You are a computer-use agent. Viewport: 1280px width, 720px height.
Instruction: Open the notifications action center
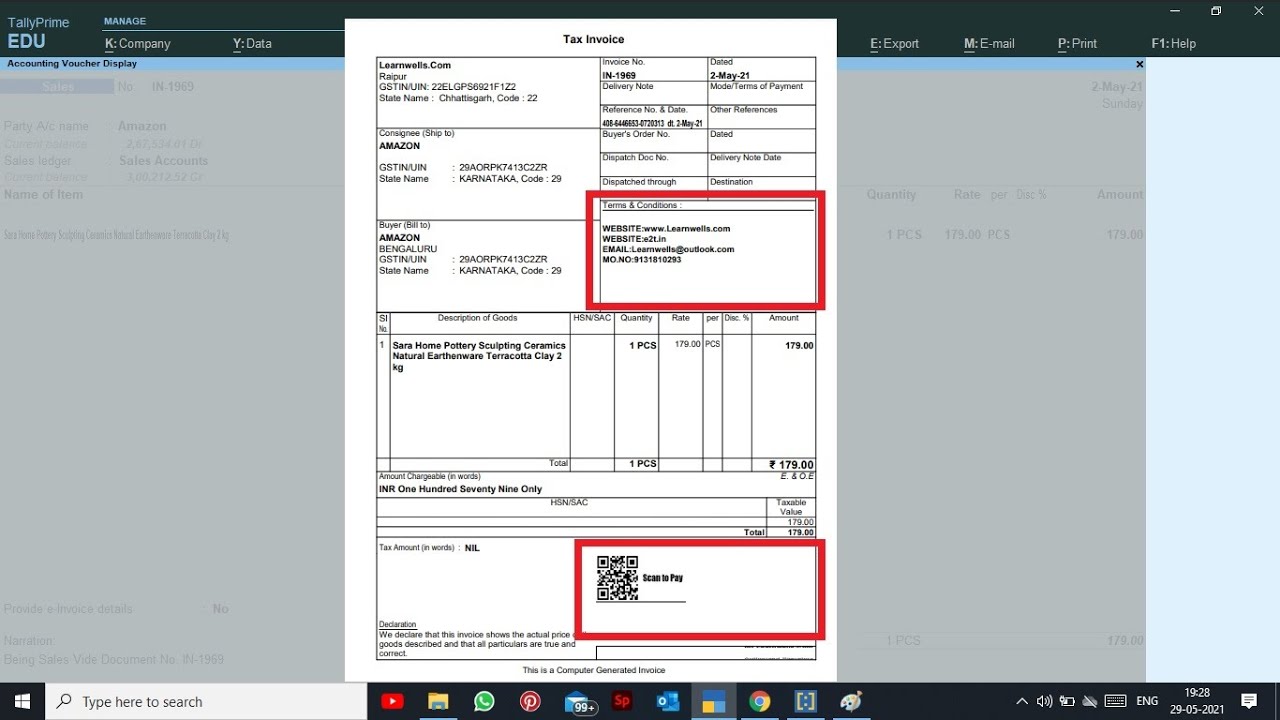[1249, 701]
